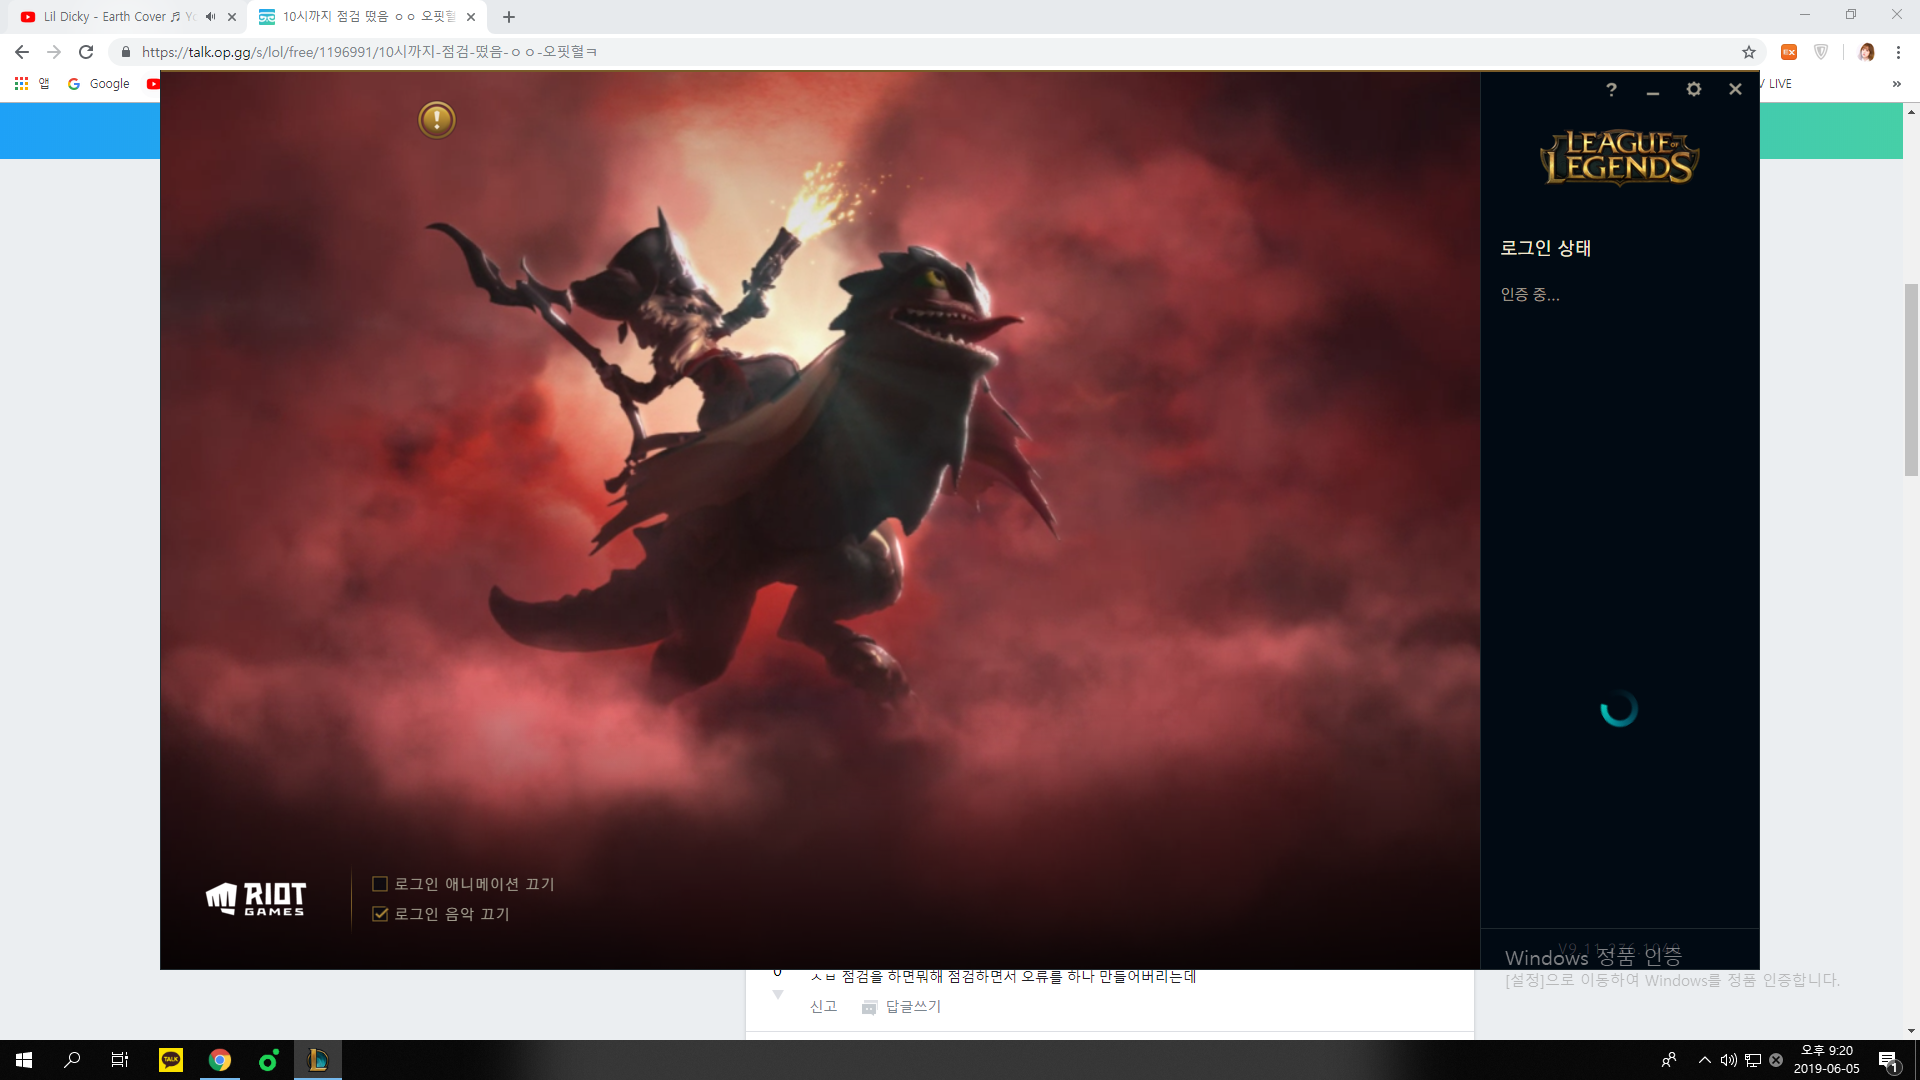Switch to Chrome from taskbar

pyautogui.click(x=220, y=1060)
